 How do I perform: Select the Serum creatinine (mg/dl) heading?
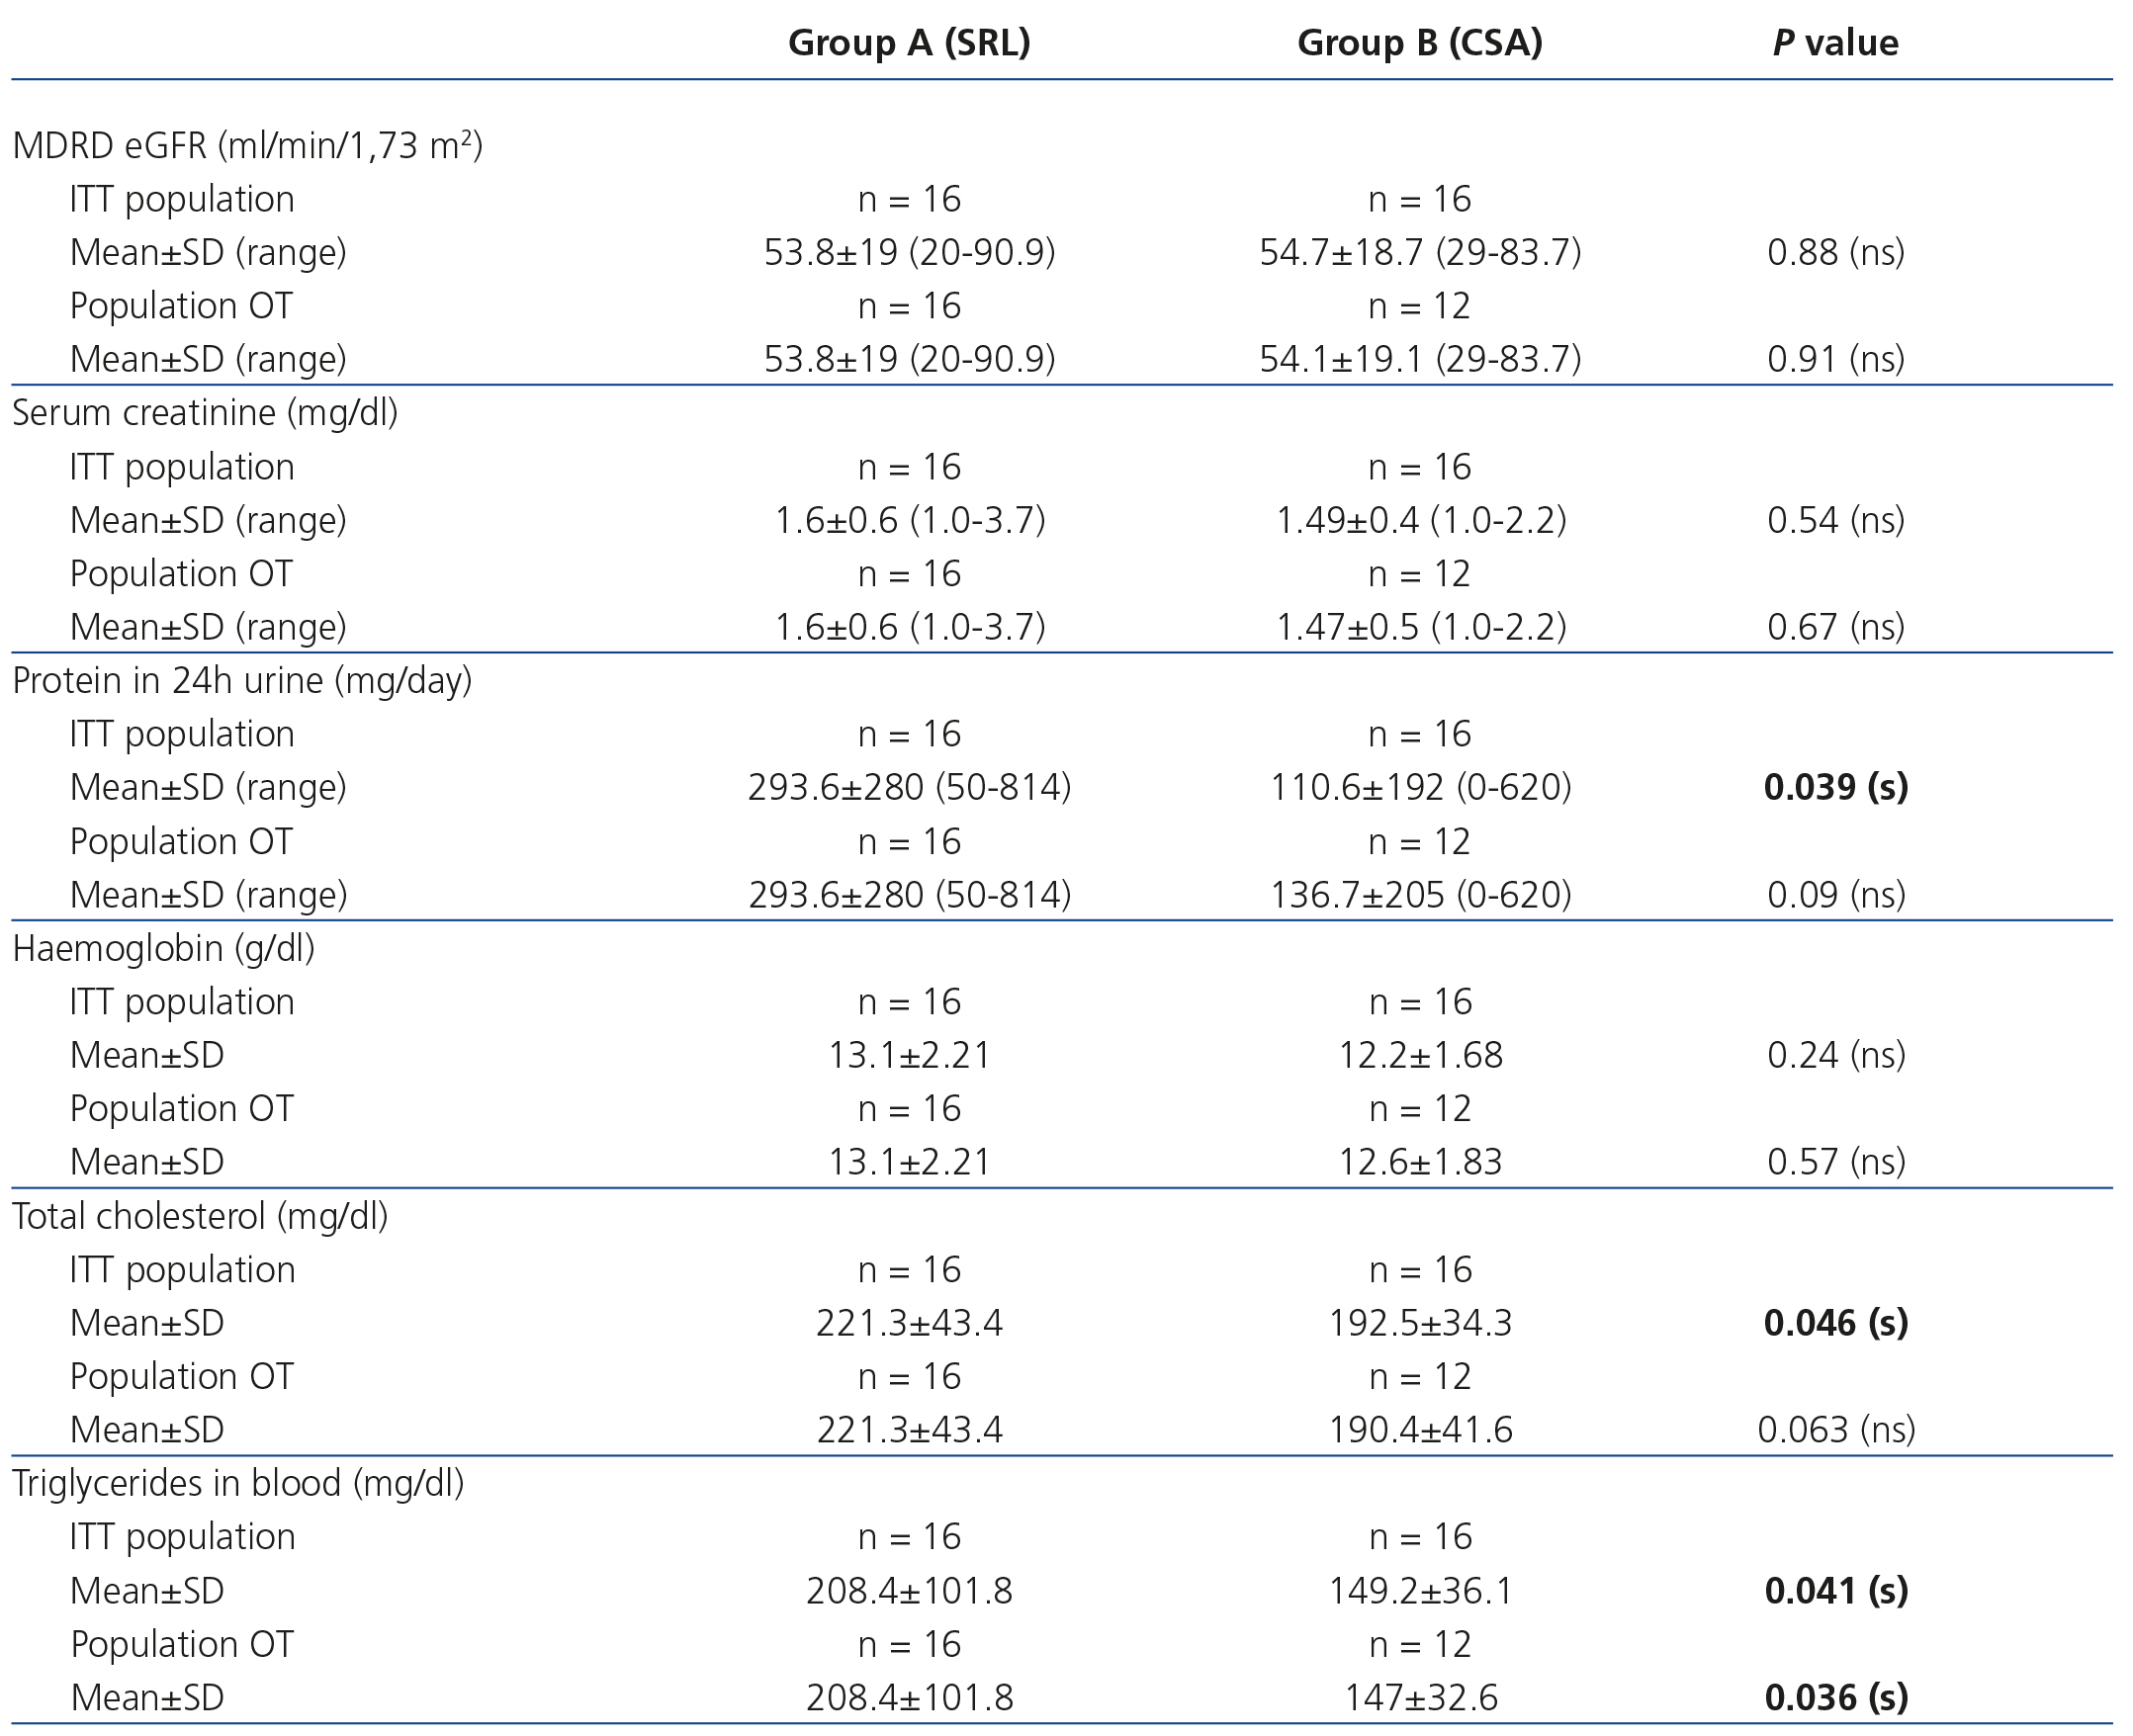tap(205, 413)
